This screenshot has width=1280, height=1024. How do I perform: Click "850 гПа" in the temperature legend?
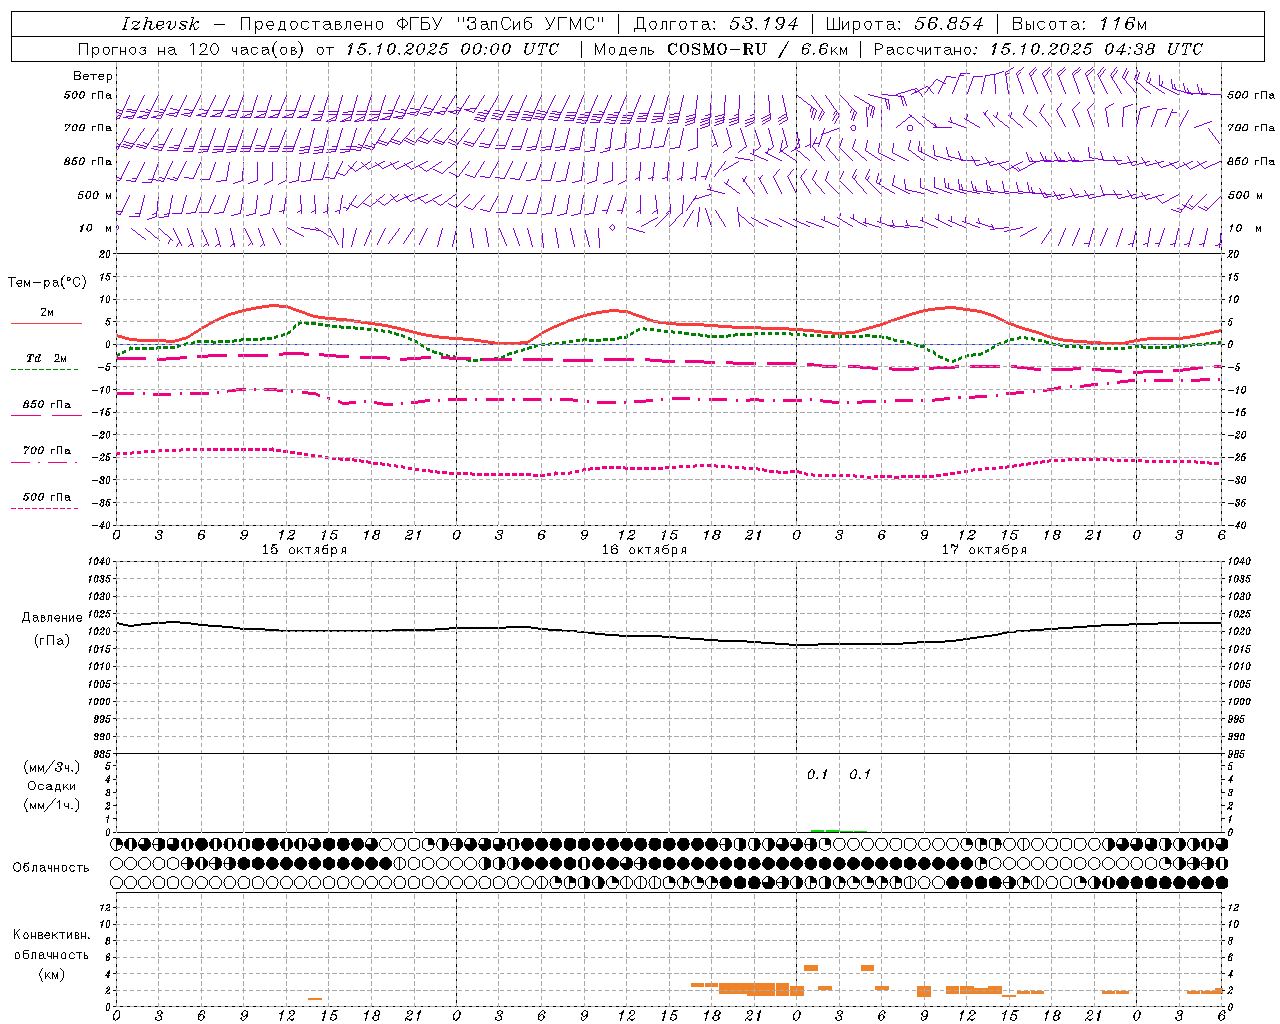point(46,404)
